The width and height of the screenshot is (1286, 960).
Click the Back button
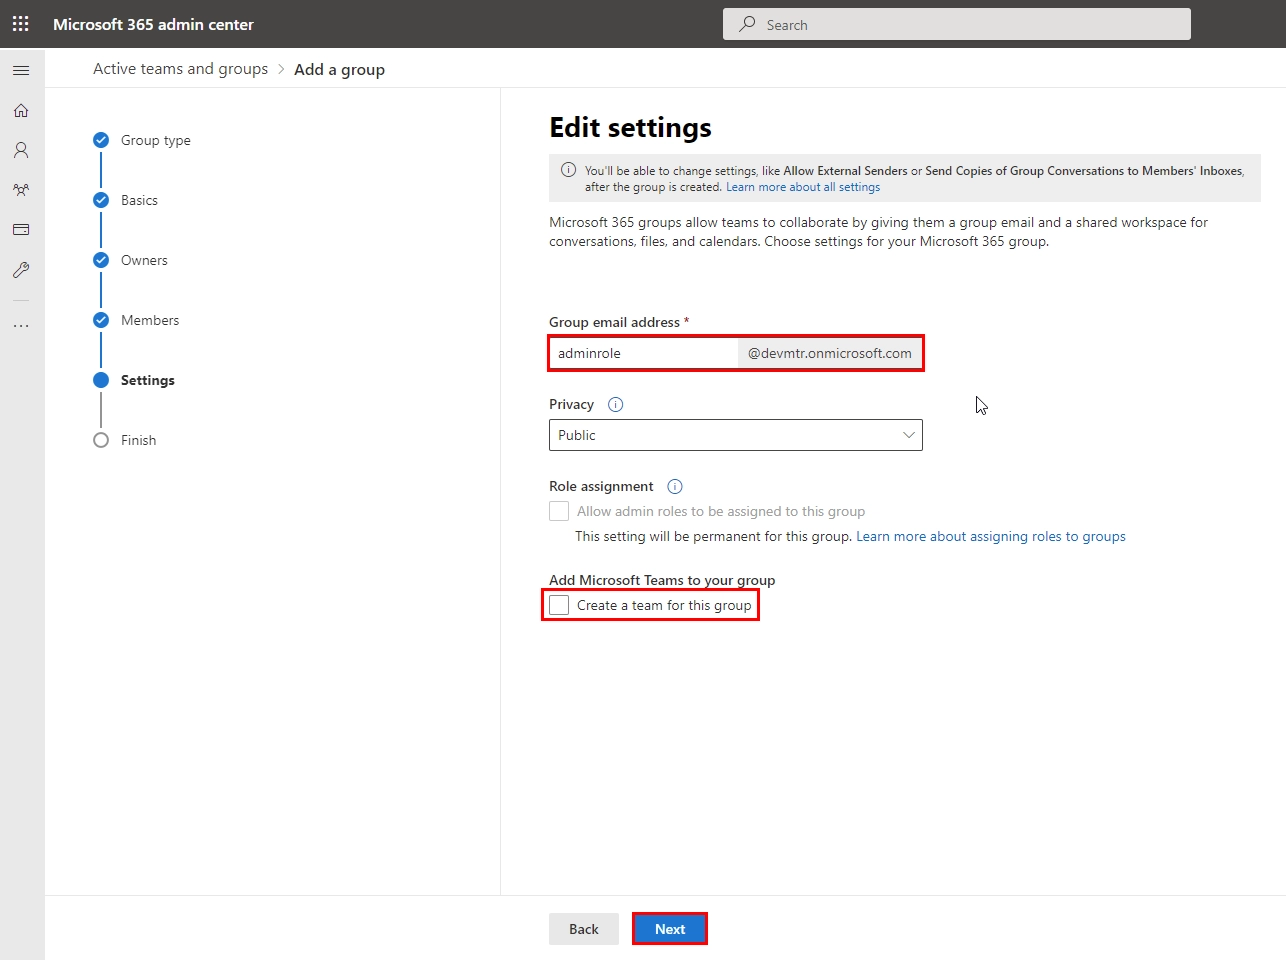[584, 929]
